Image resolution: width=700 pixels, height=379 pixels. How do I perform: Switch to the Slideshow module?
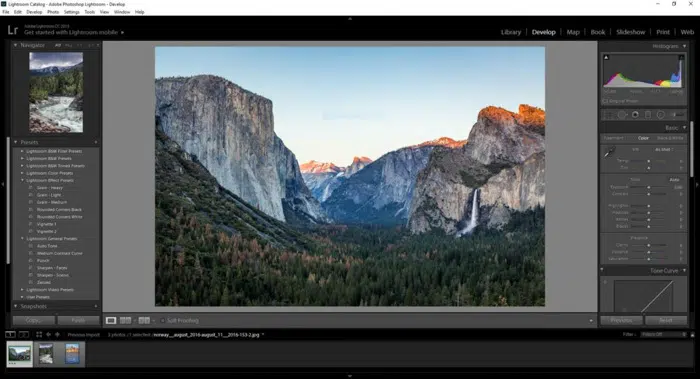[630, 32]
